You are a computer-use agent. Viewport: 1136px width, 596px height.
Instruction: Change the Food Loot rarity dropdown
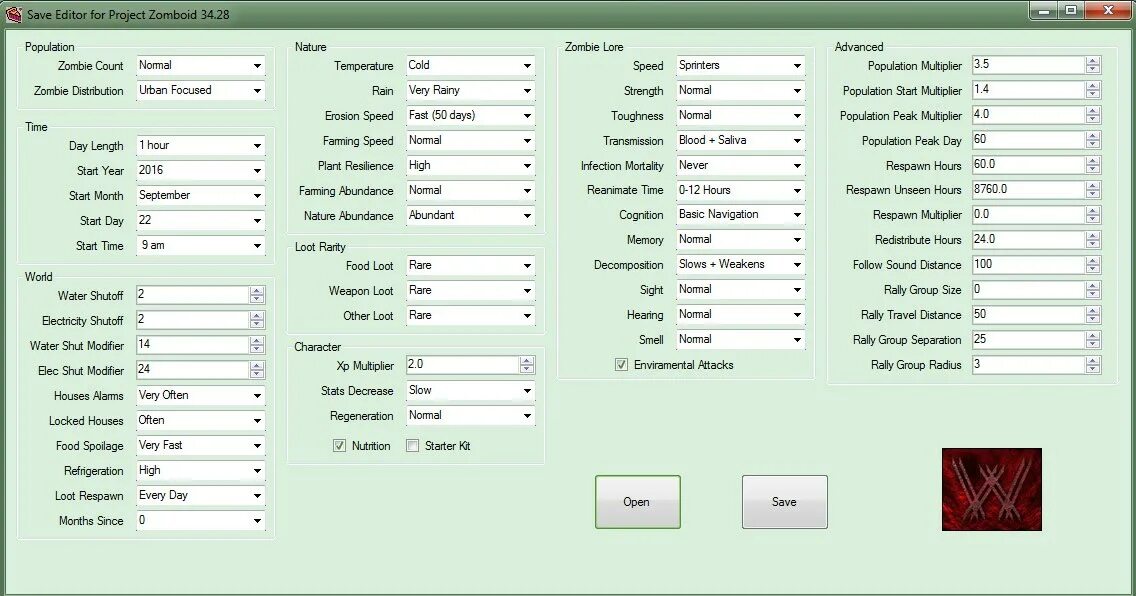pos(470,266)
